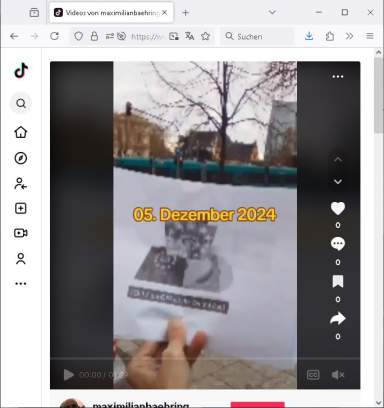Screen dimensions: 384x408
Task: Share the video with arrow icon
Action: (x=338, y=318)
